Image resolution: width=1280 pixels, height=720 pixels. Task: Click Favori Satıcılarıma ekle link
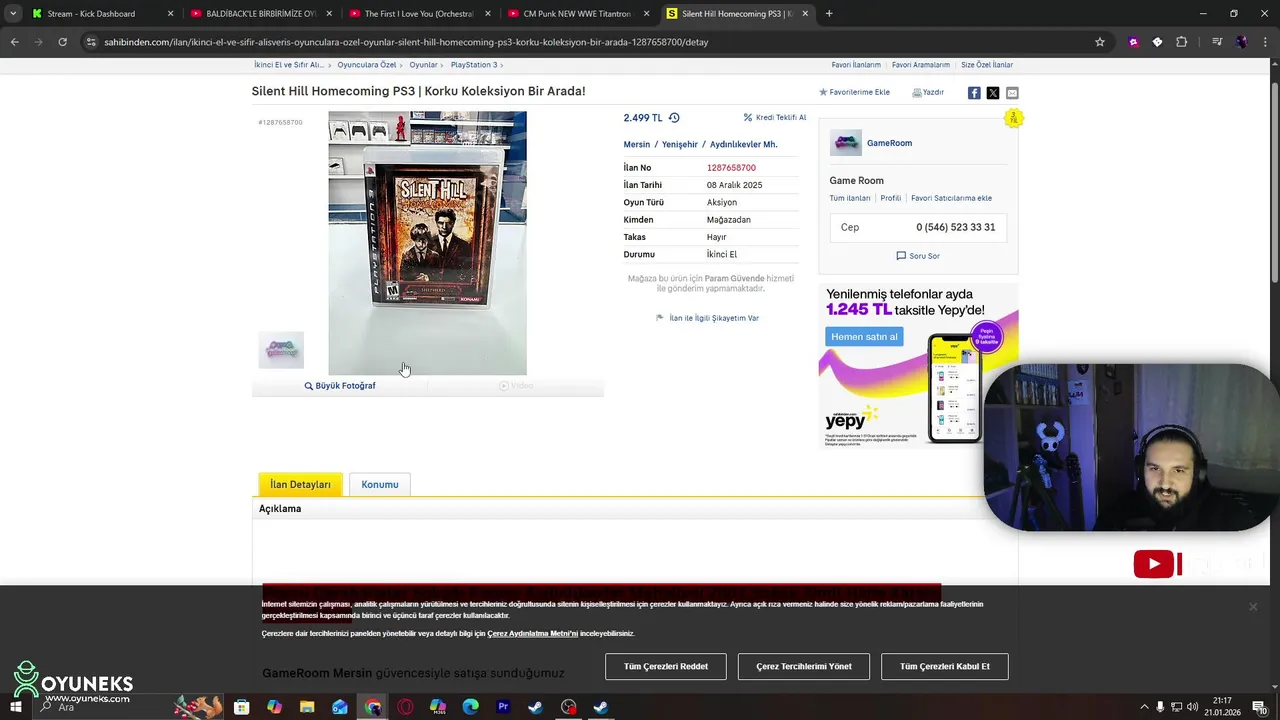[951, 198]
